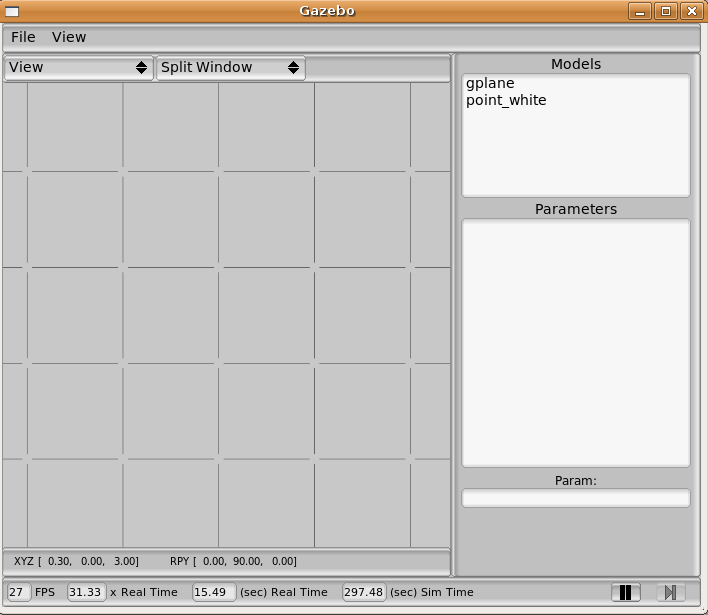Click the x Real Time value field
Image resolution: width=708 pixels, height=615 pixels.
tap(86, 592)
